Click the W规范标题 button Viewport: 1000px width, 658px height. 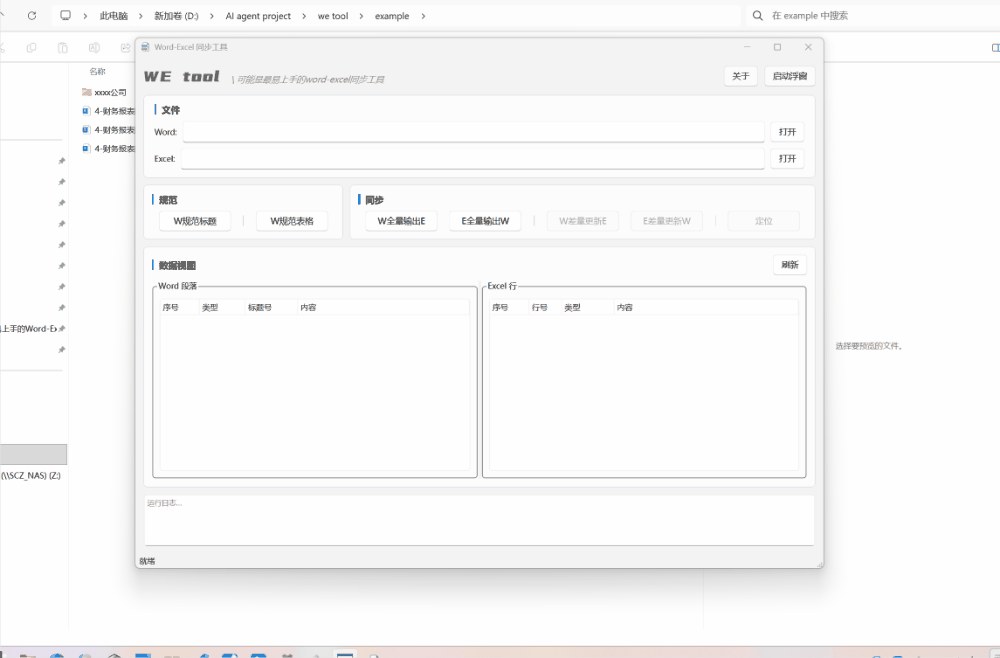point(195,221)
